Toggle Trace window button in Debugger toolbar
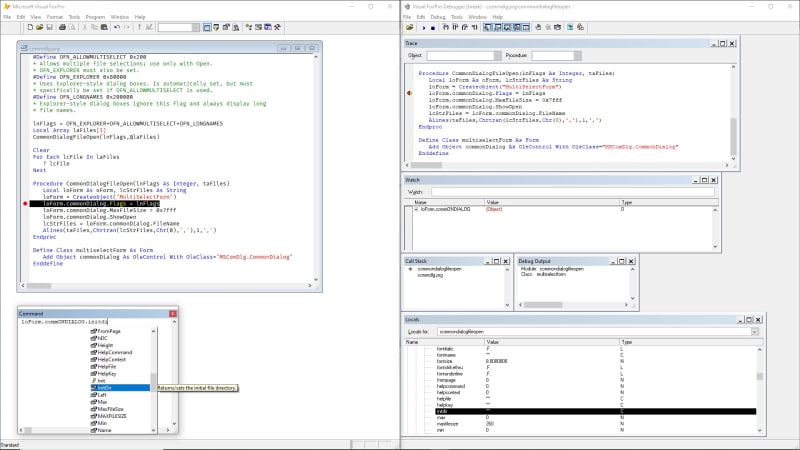 [487, 27]
